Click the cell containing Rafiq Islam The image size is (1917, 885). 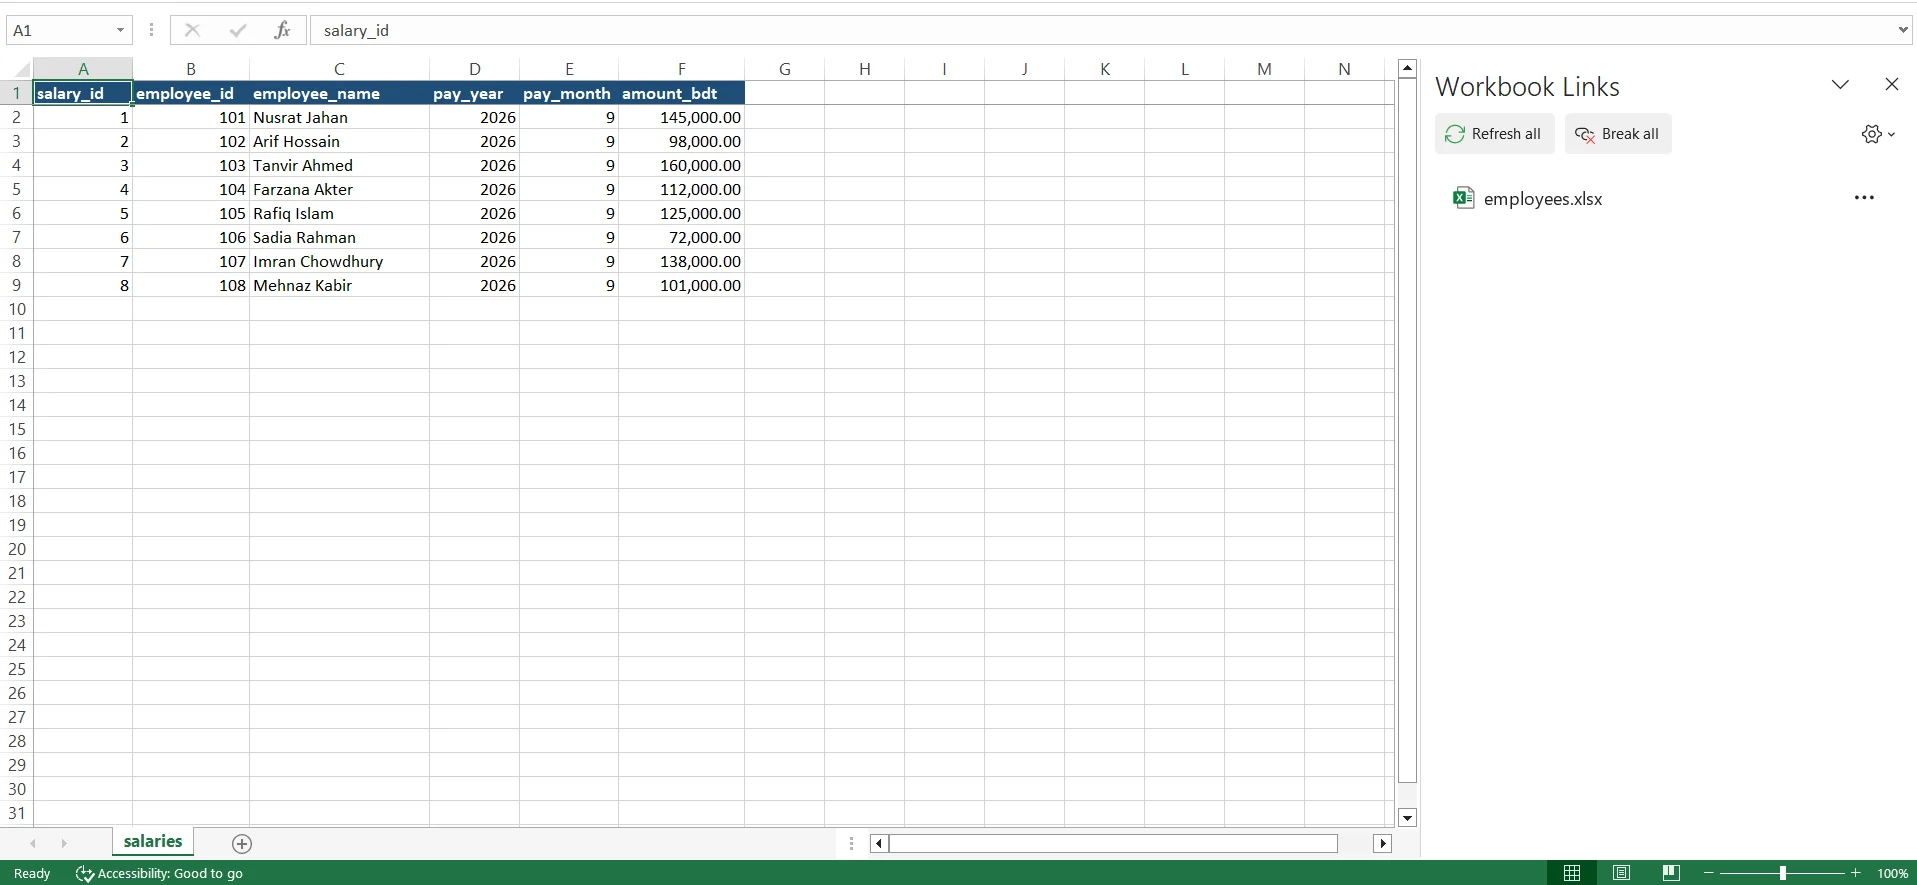tap(339, 213)
